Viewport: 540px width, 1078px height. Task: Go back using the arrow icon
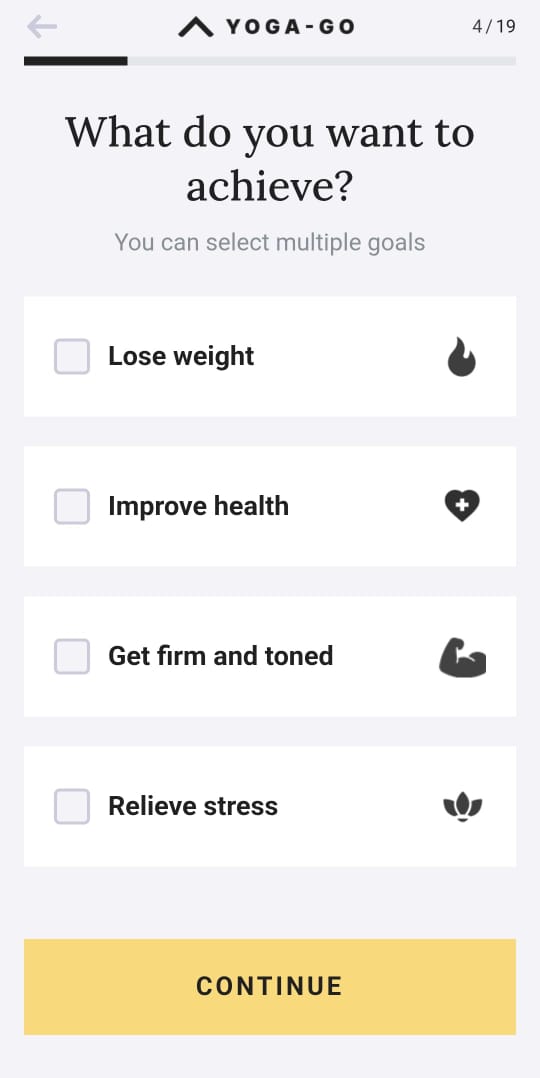pos(42,27)
